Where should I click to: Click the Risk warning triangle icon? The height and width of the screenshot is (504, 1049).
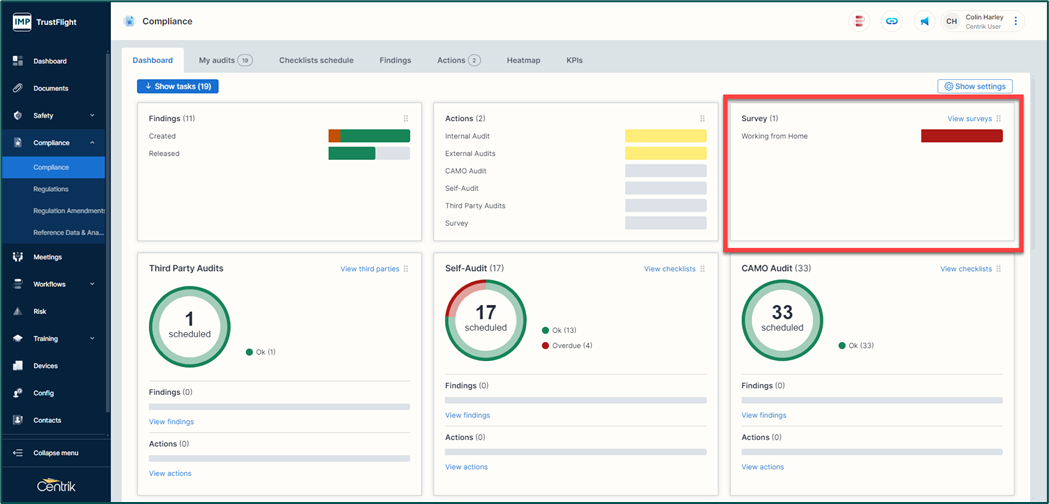tap(18, 311)
